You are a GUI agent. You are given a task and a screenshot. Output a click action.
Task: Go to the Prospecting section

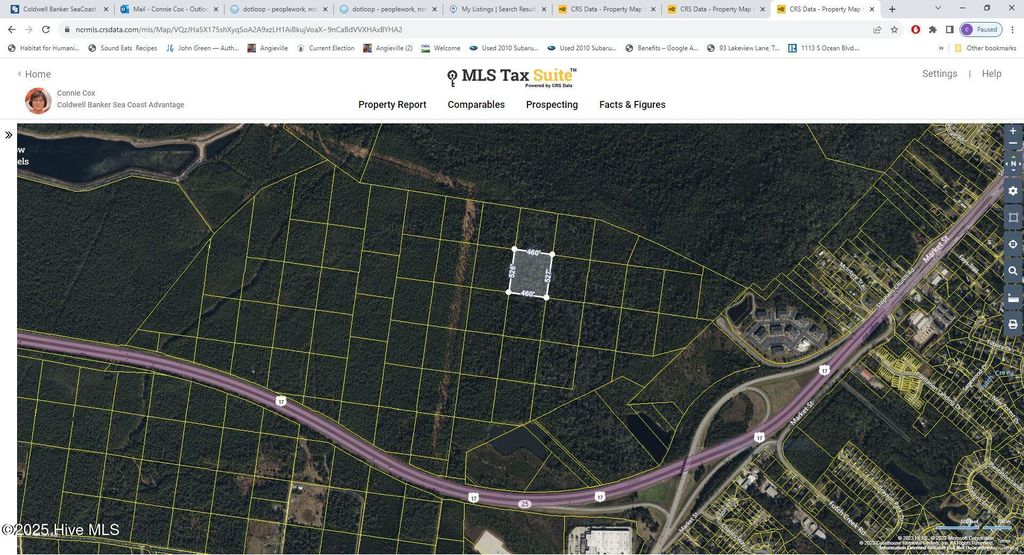tap(552, 105)
